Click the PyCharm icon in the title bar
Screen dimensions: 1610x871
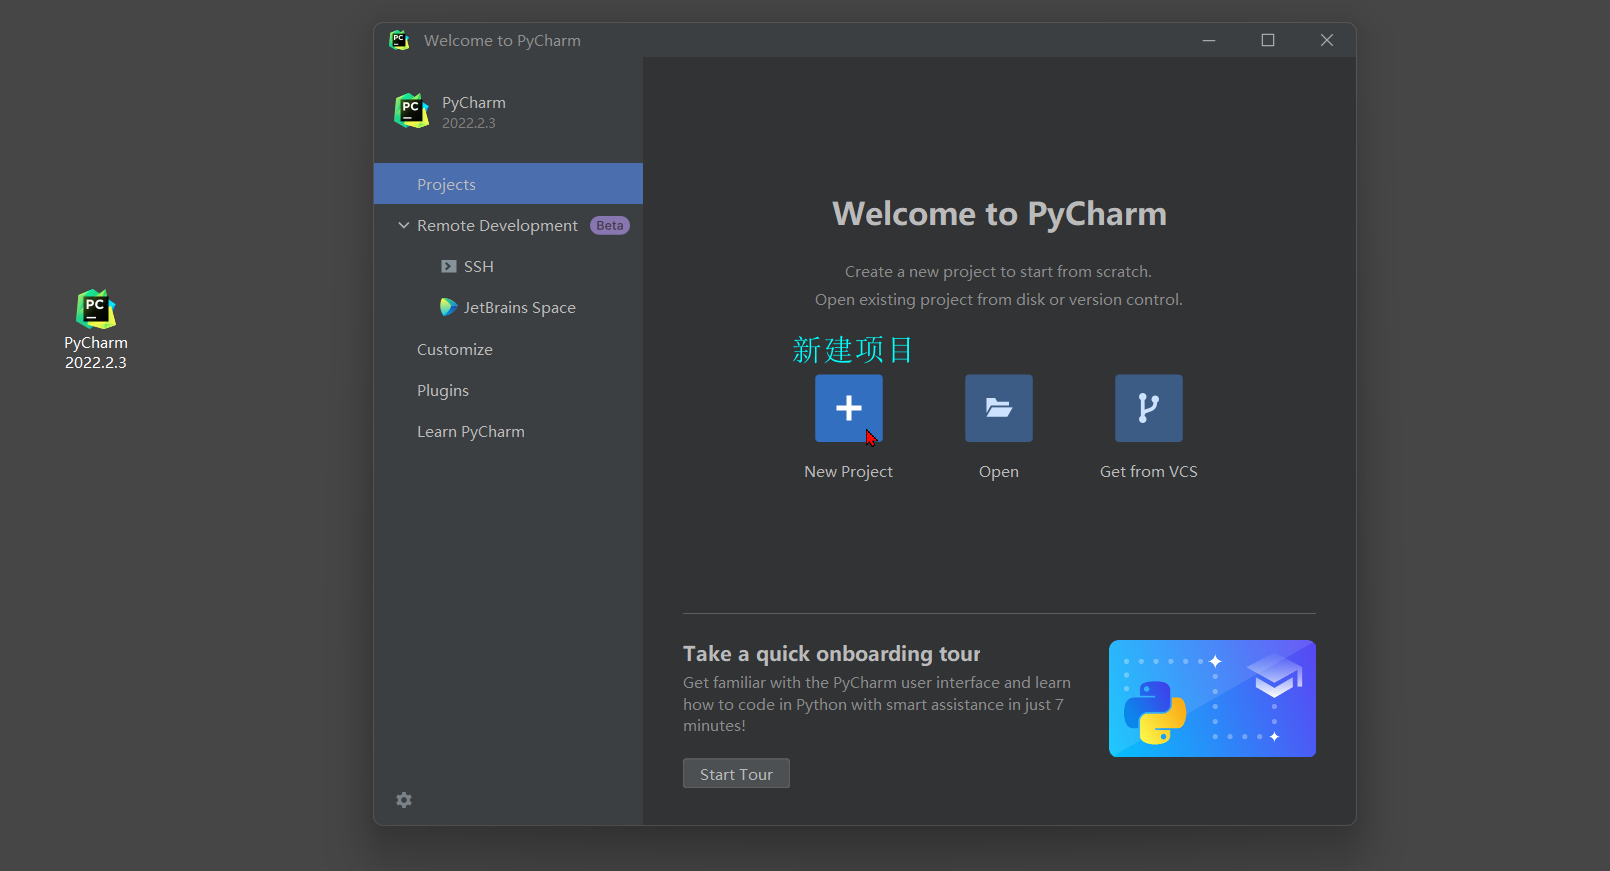pyautogui.click(x=400, y=40)
